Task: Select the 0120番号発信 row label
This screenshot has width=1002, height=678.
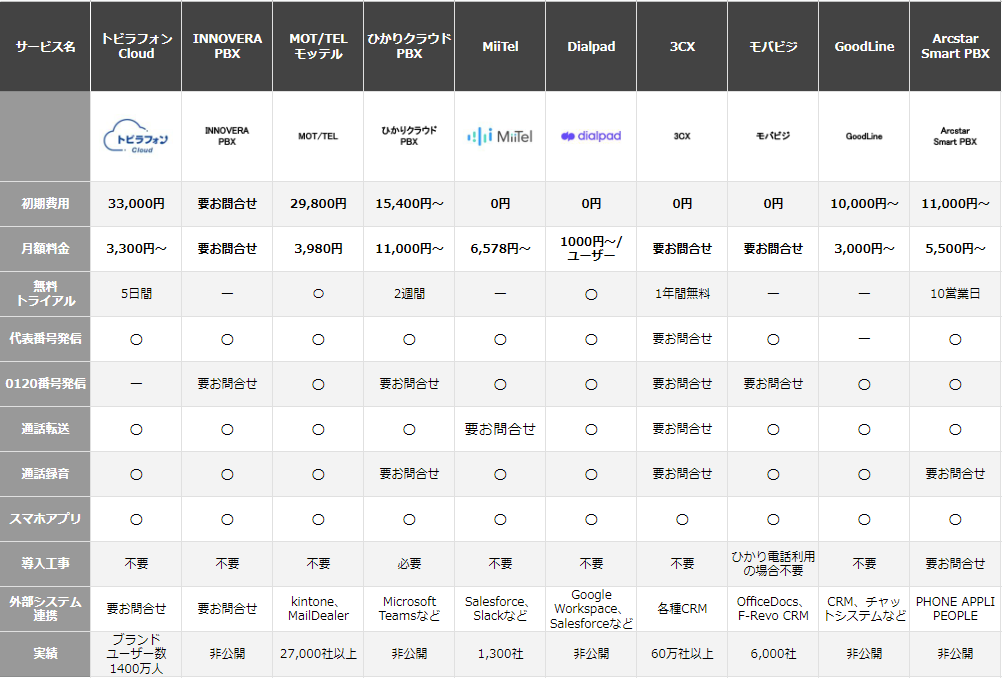Action: (x=45, y=383)
